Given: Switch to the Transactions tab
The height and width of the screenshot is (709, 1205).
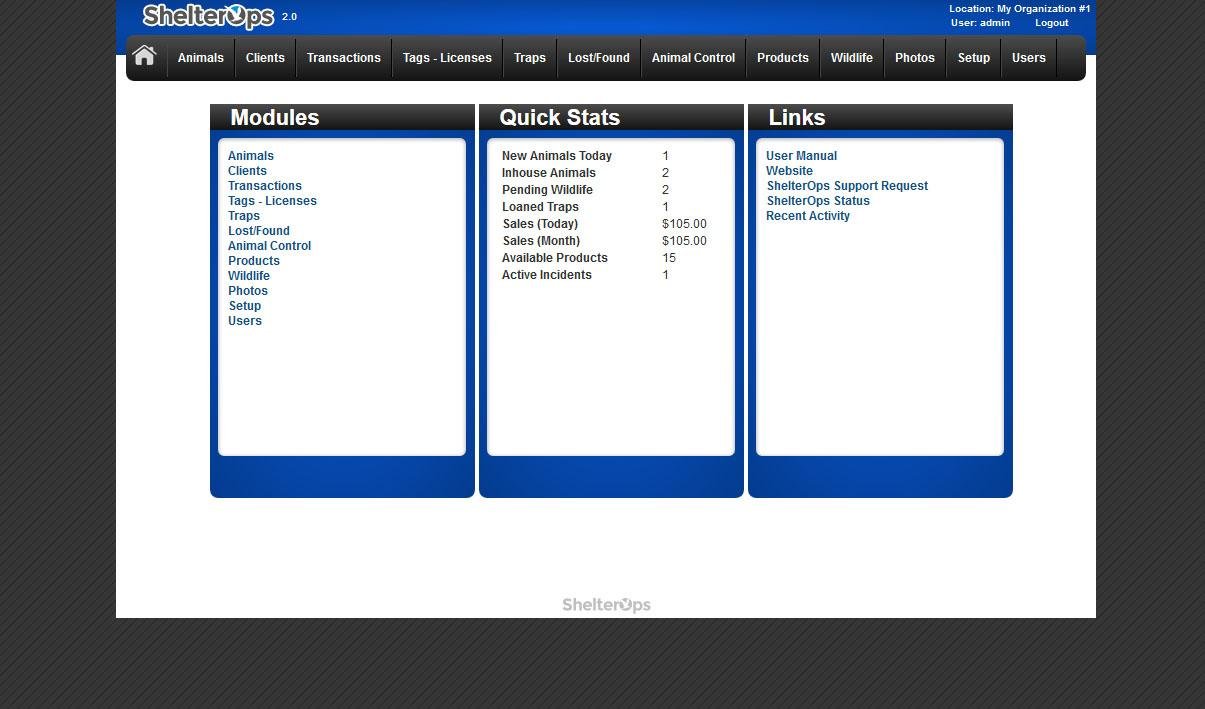Looking at the screenshot, I should [343, 58].
